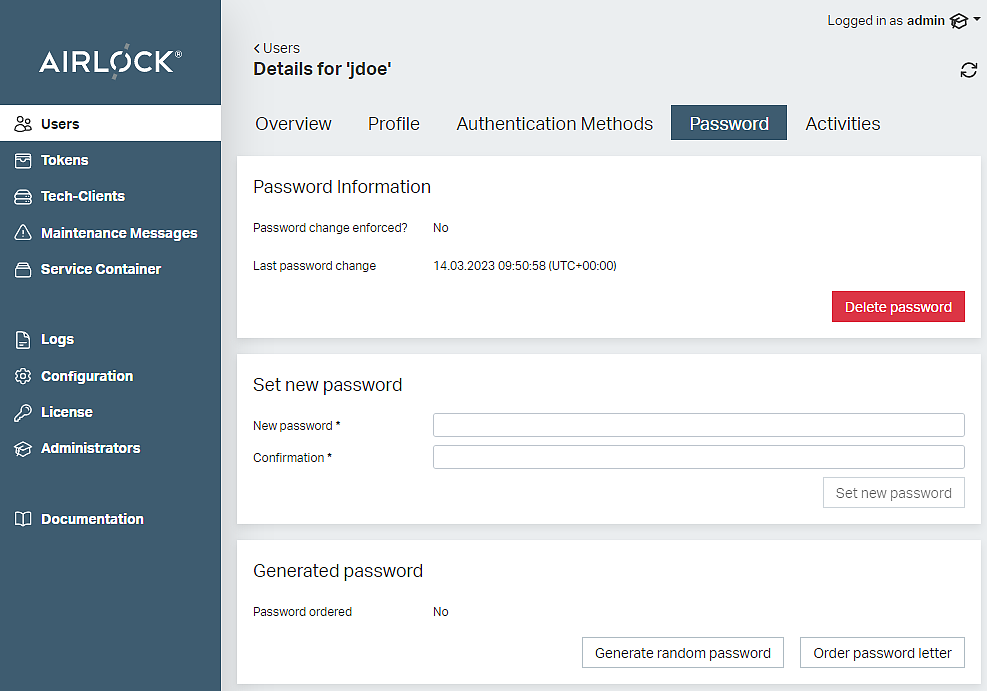Screen dimensions: 987x691
Task: Refresh the user details page
Action: tap(968, 70)
